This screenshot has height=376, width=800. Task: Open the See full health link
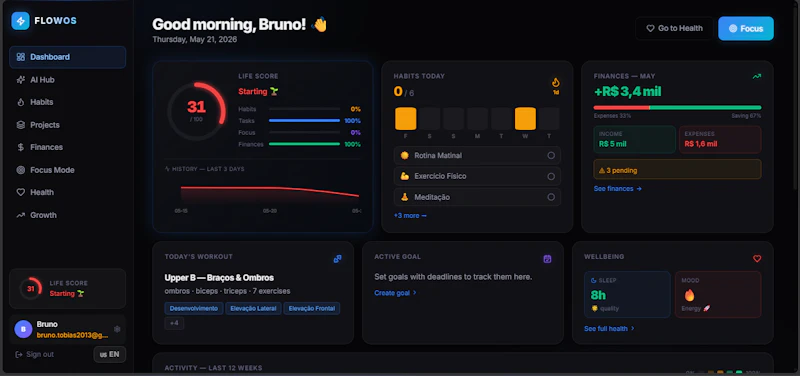coord(609,329)
